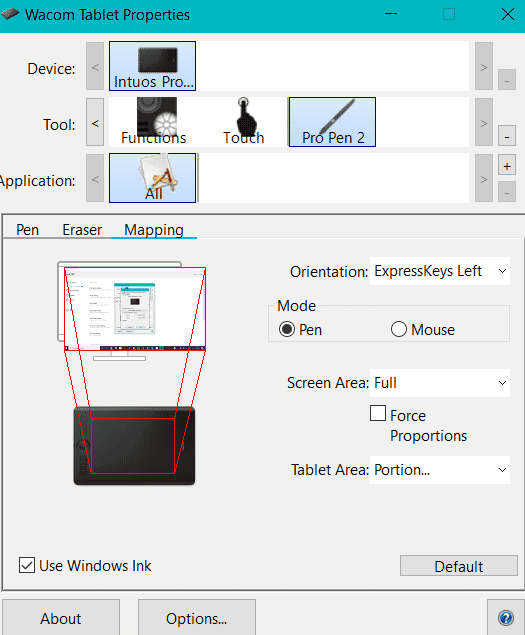Select Pen mode radio button
The height and width of the screenshot is (635, 525).
[x=287, y=329]
